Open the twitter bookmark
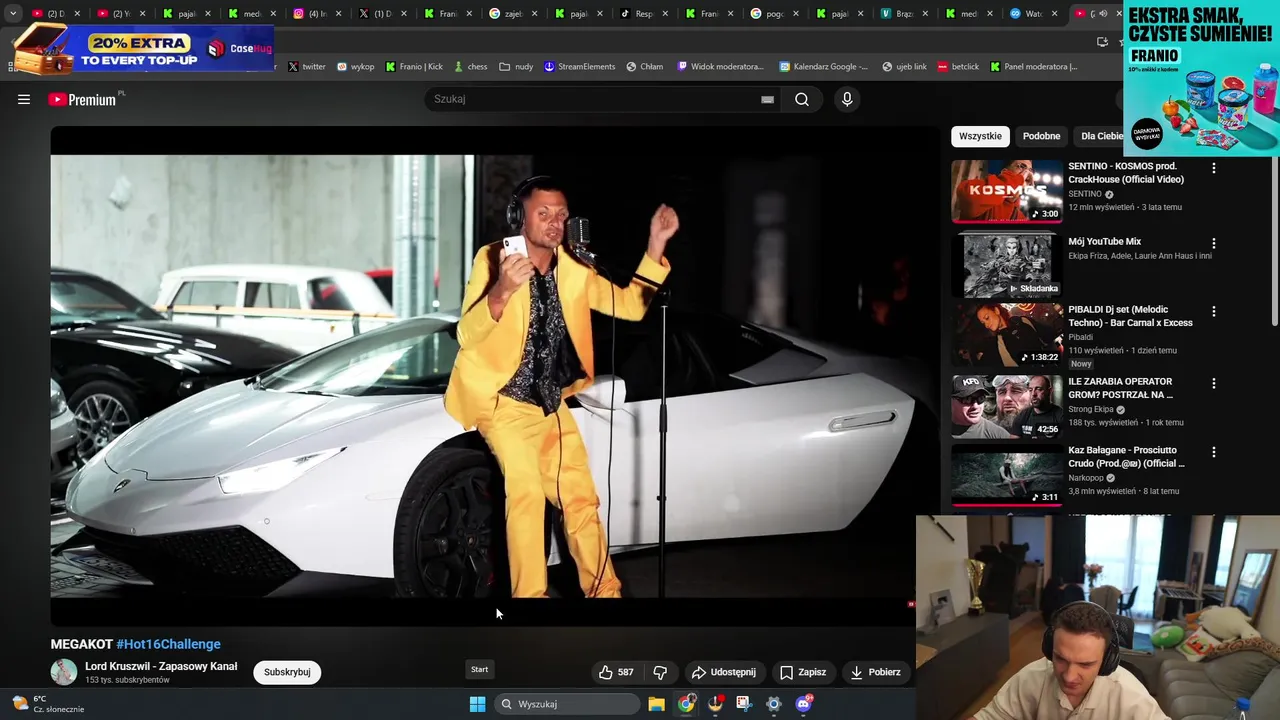Screen dimensions: 1280x720 click(307, 67)
